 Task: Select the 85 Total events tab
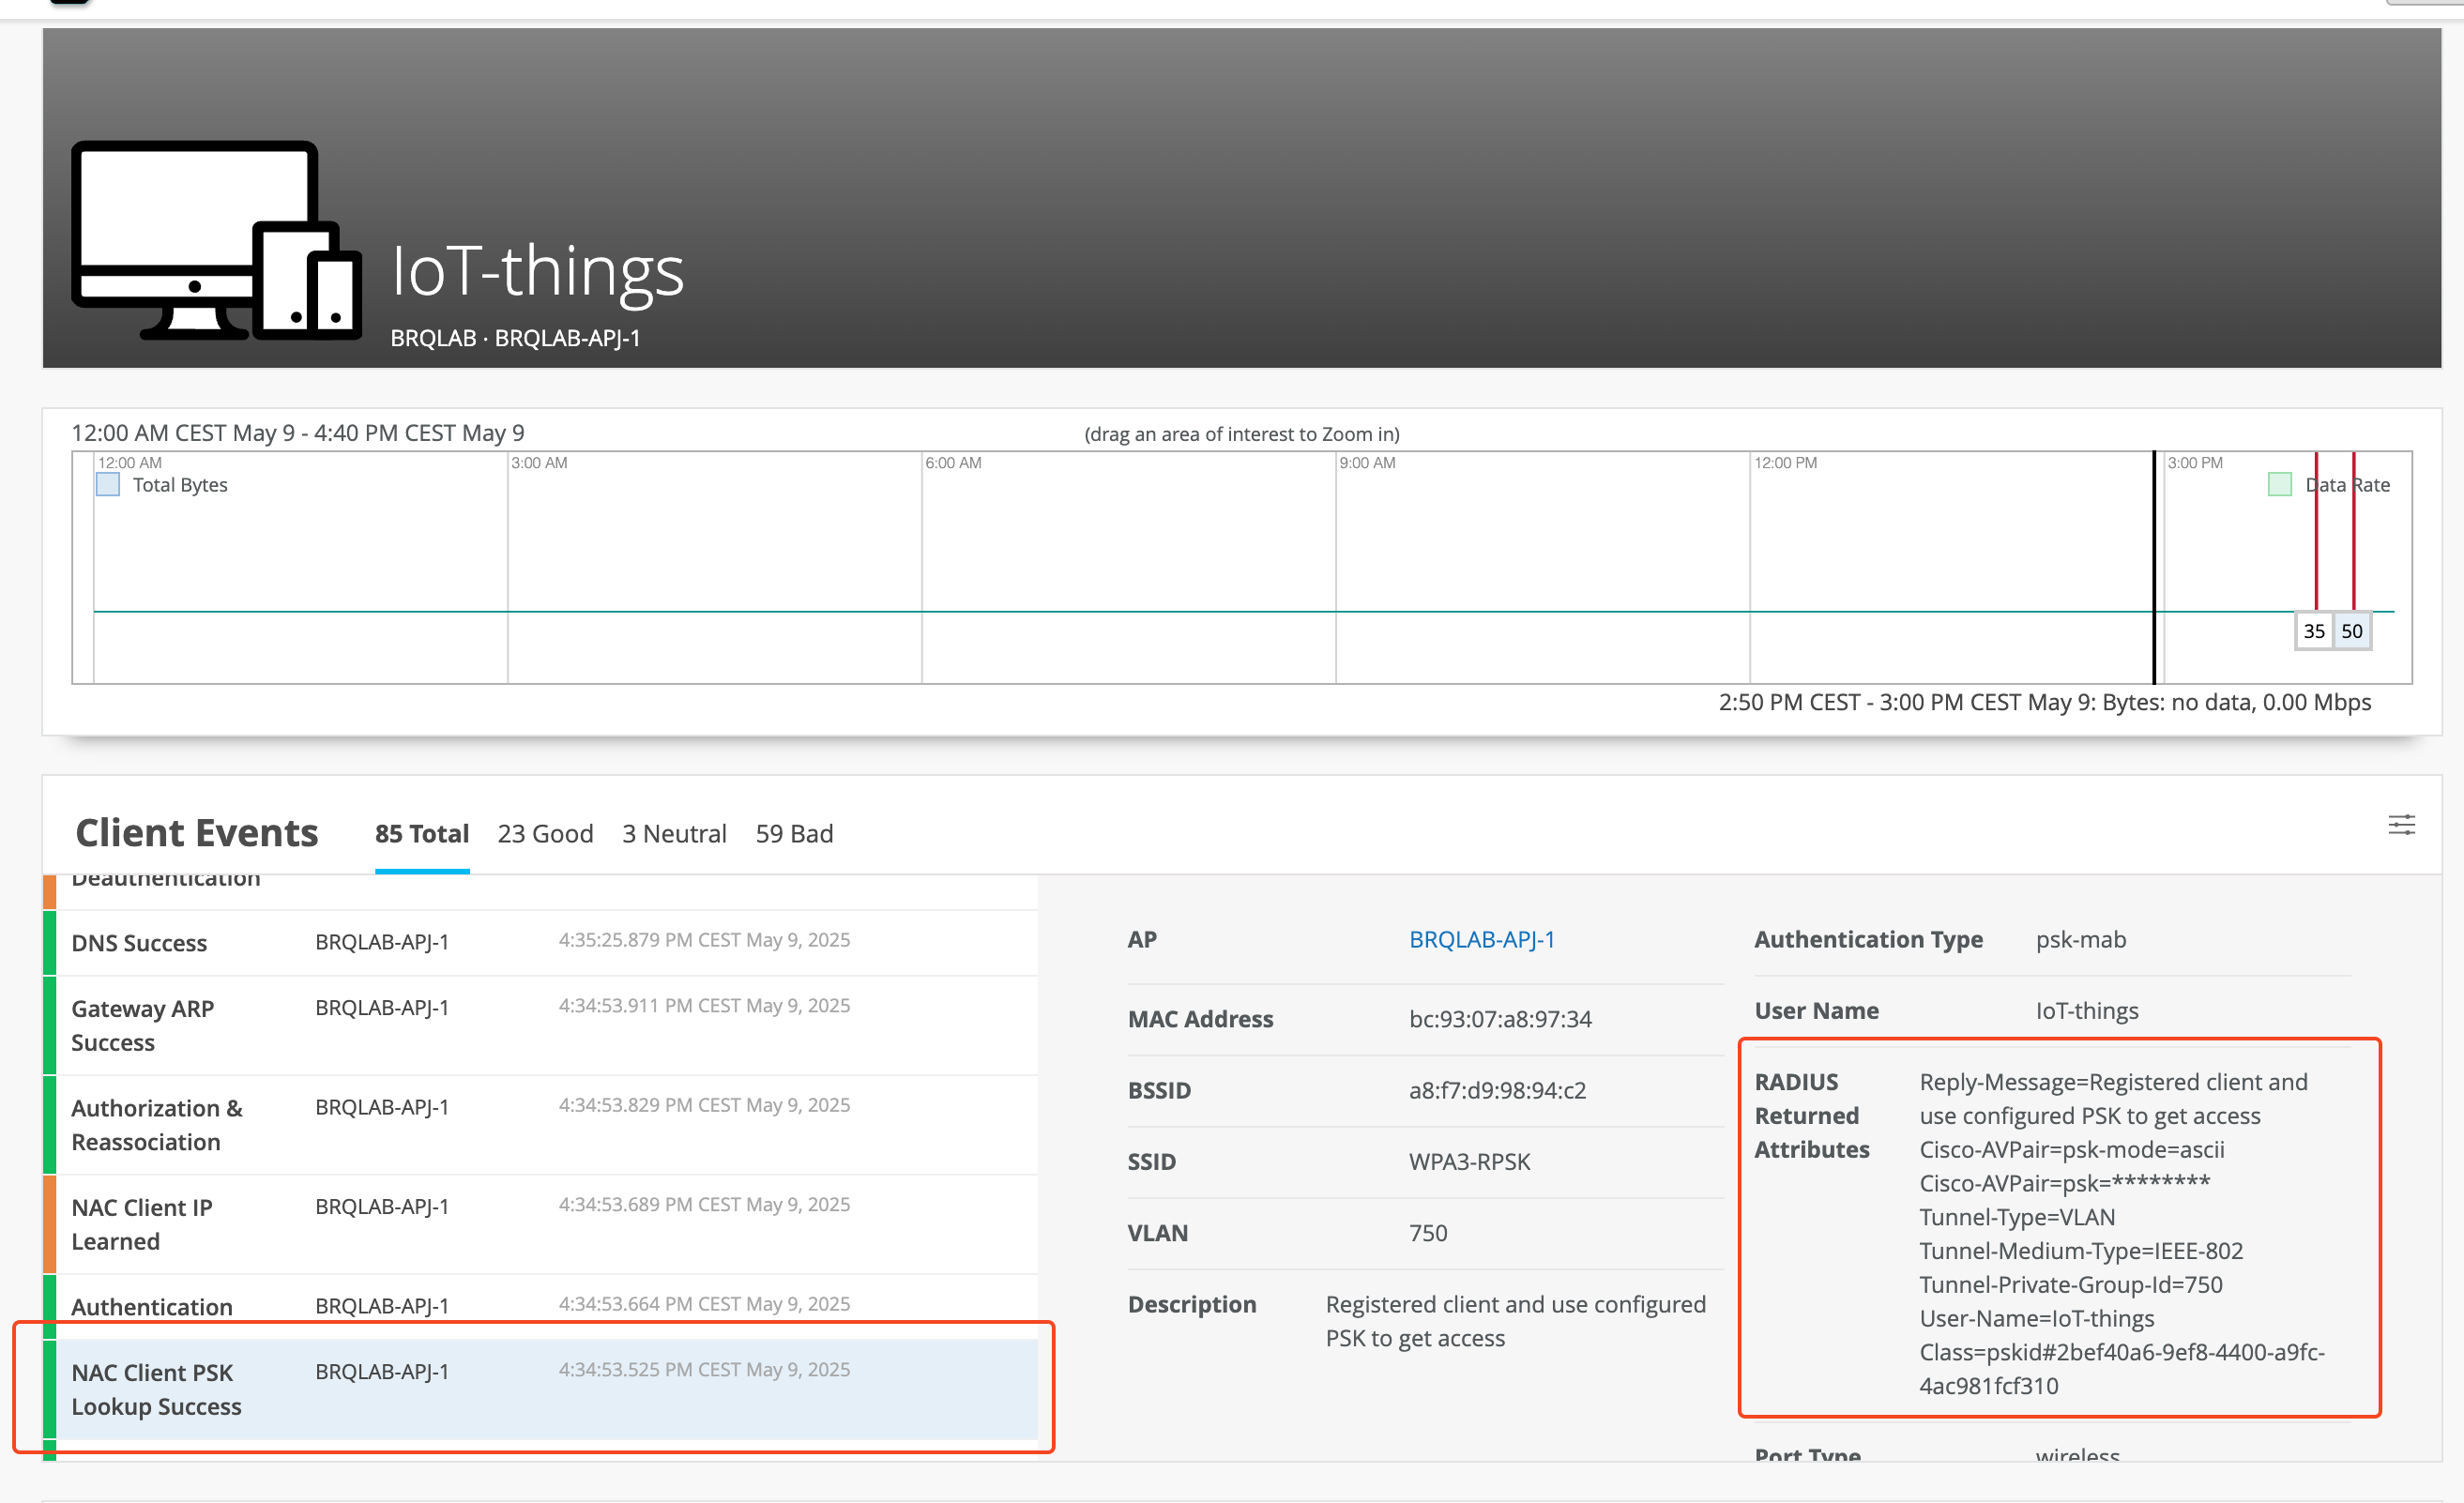[421, 833]
